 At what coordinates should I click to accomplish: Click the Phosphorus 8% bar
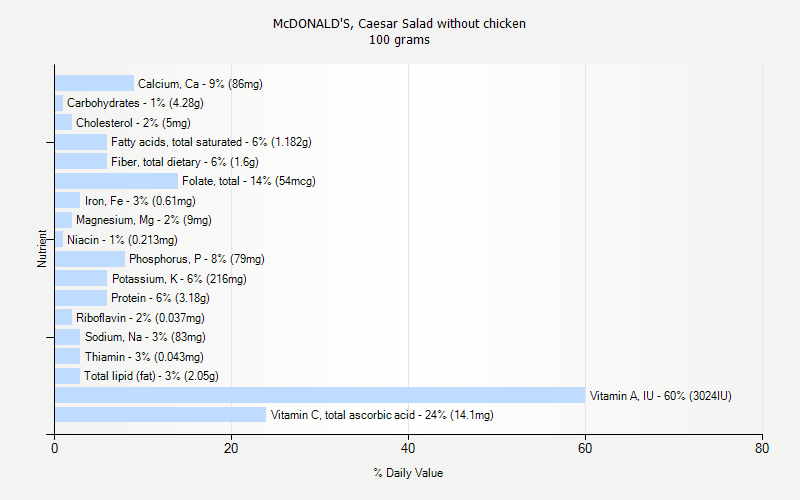(90, 259)
